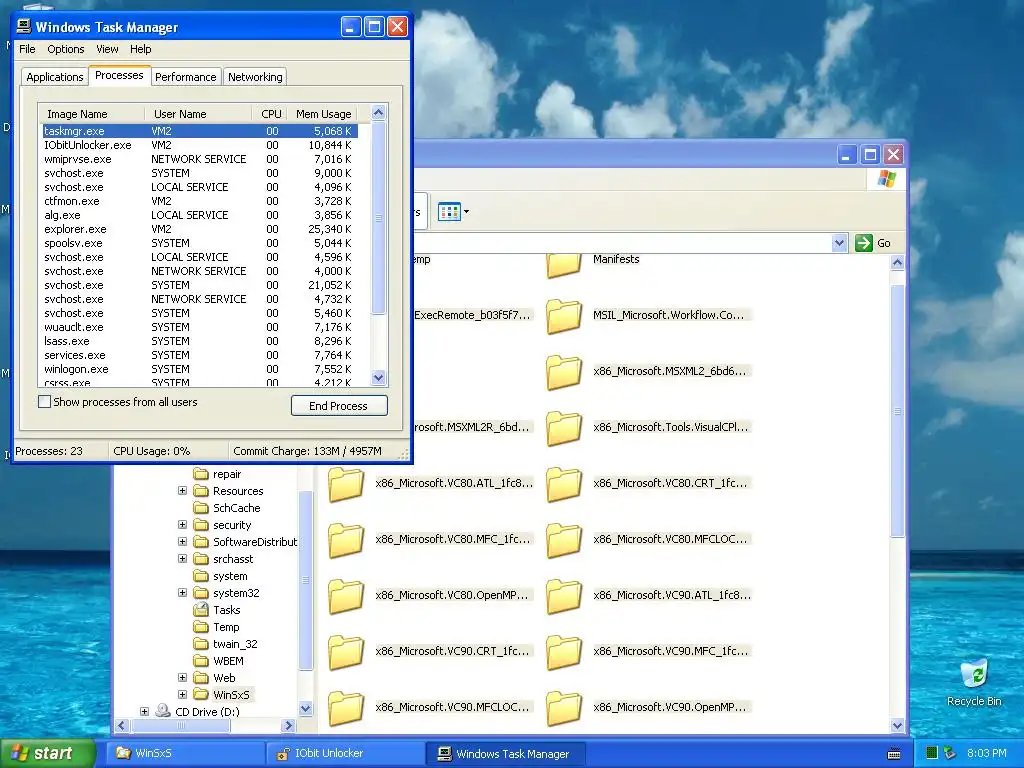The image size is (1024, 768).
Task: Open the x86_Microsoft.VC90.OpenMP... folder icon
Action: pyautogui.click(x=564, y=709)
